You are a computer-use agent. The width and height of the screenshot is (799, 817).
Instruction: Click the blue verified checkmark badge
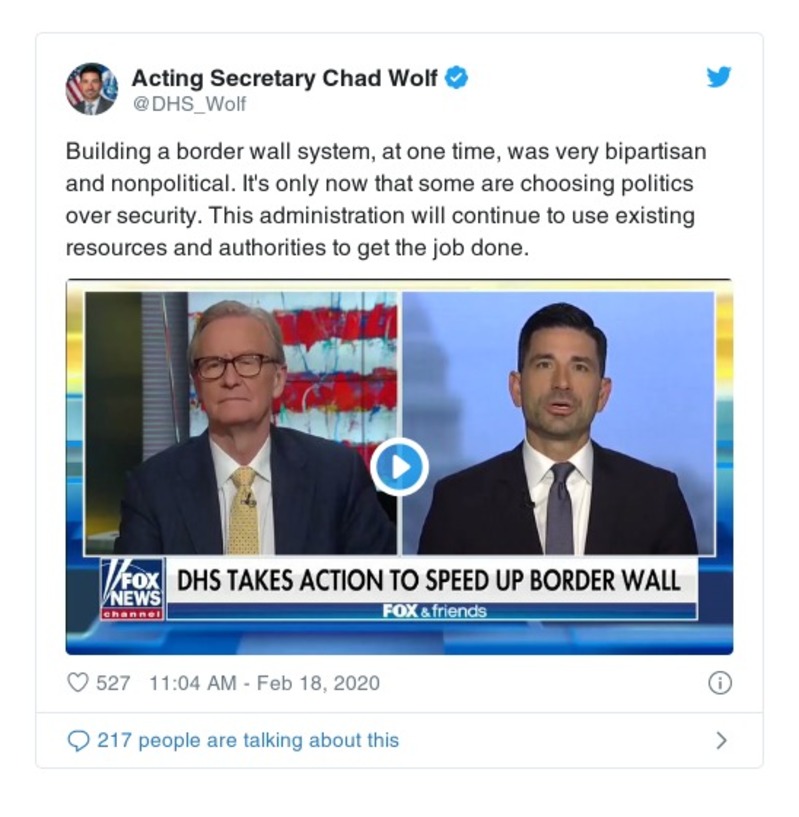pos(457,78)
